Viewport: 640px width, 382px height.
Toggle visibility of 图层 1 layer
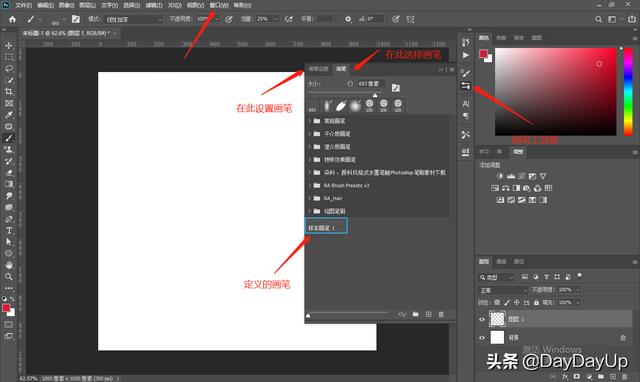pos(482,320)
